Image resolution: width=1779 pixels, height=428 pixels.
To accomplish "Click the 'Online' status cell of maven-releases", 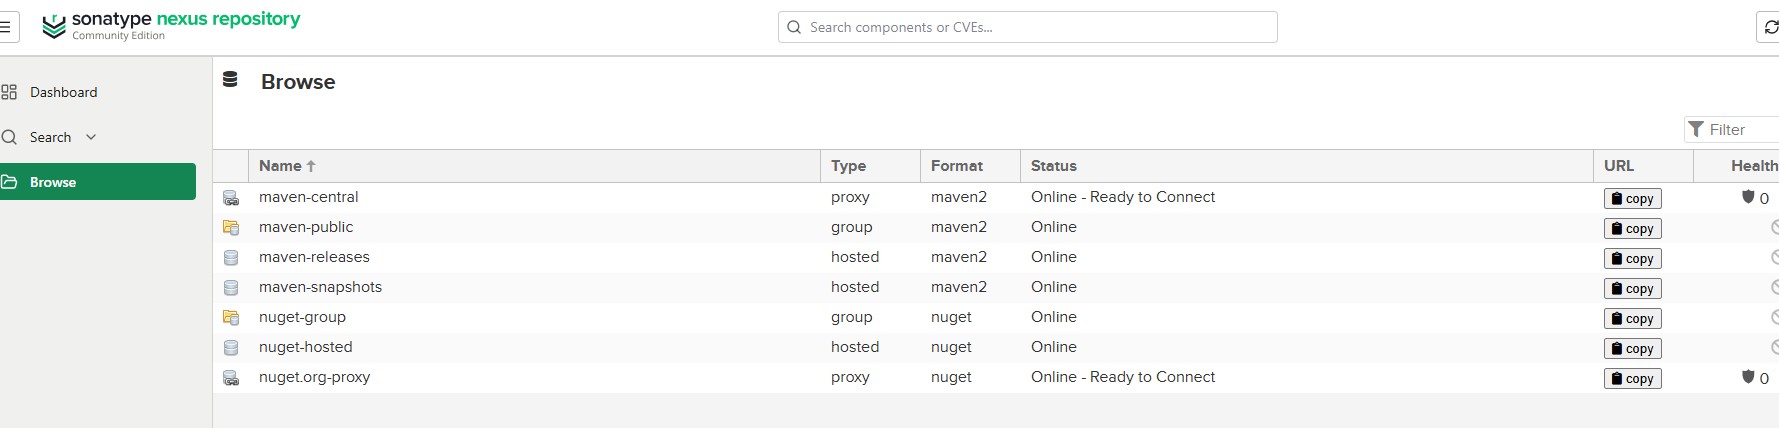I will point(1054,257).
